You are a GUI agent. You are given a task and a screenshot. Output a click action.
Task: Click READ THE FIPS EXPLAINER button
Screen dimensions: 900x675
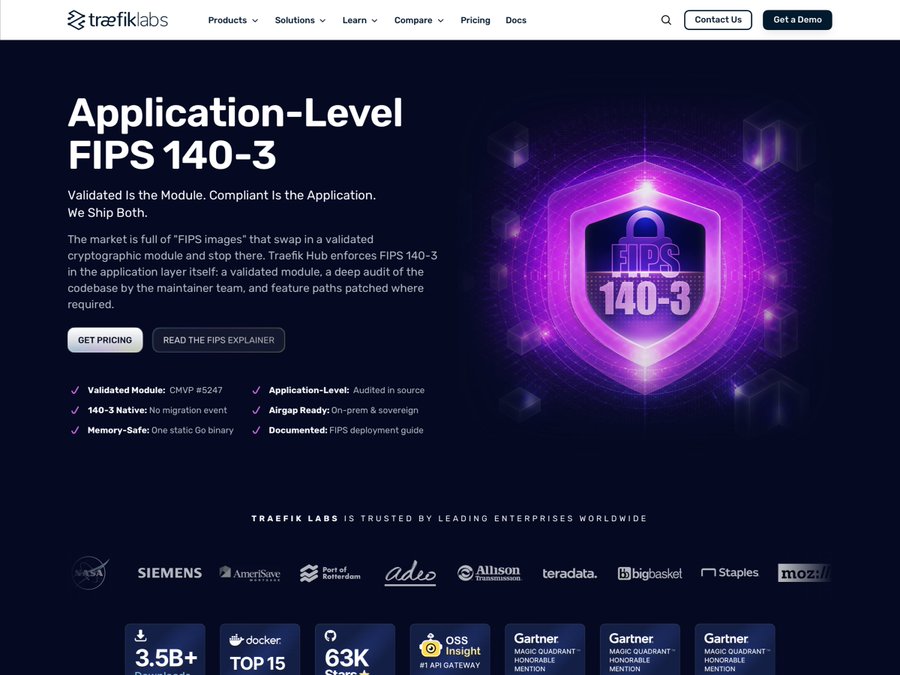[x=219, y=340]
